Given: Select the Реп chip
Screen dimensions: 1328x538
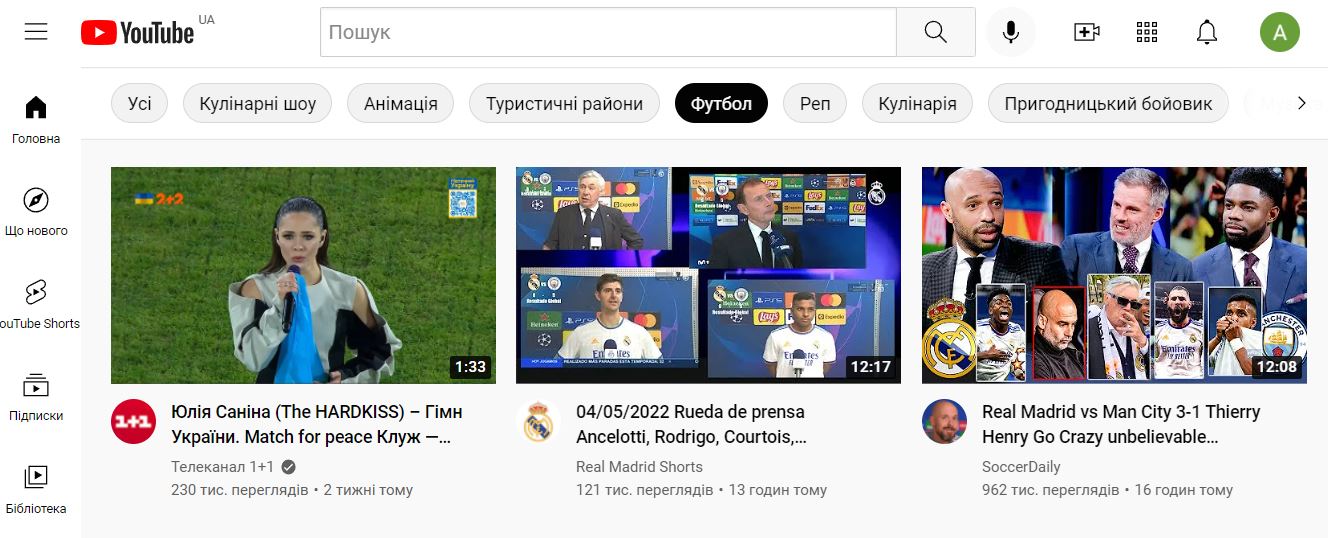Looking at the screenshot, I should [815, 103].
